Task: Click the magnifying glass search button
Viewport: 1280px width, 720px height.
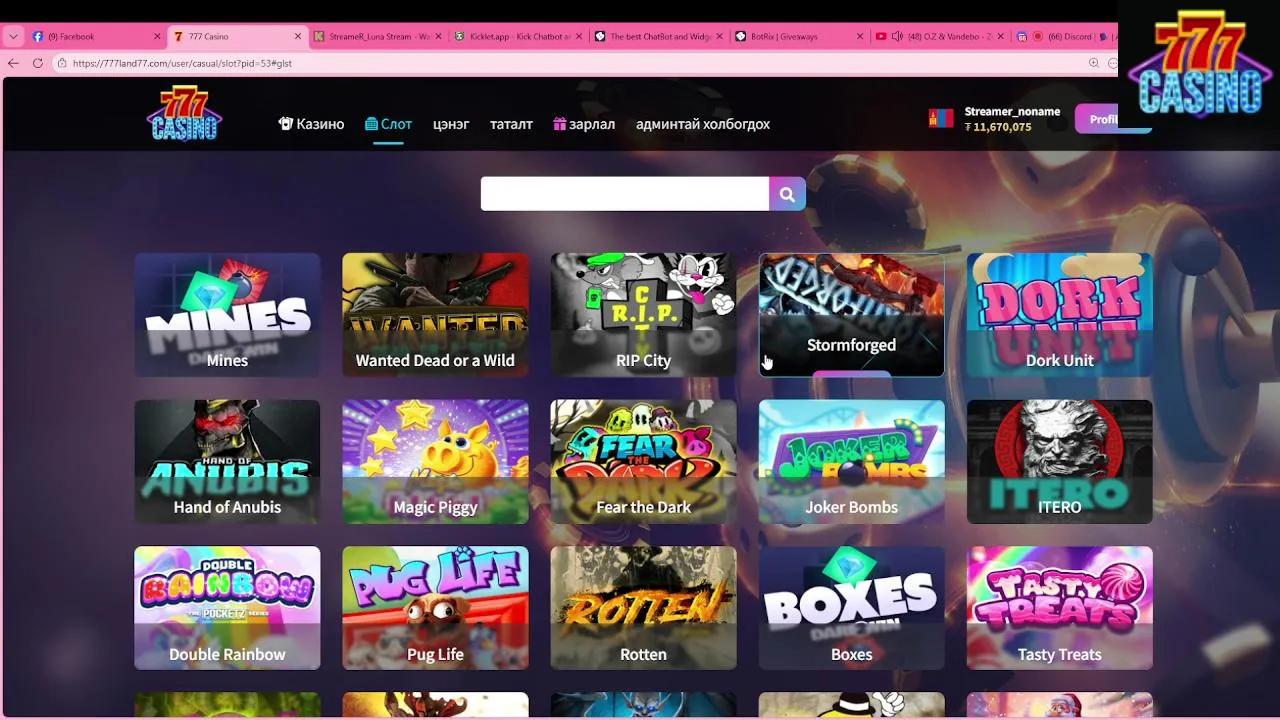Action: [x=786, y=193]
